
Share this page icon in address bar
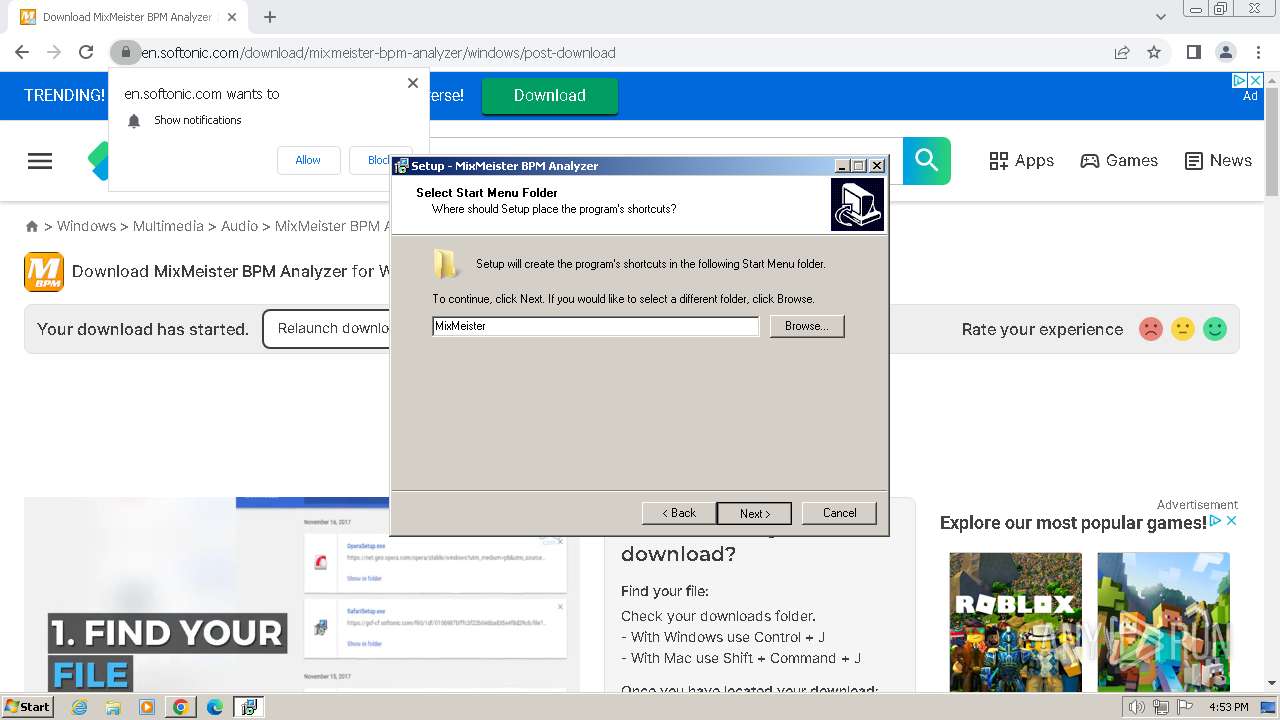pyautogui.click(x=1122, y=52)
